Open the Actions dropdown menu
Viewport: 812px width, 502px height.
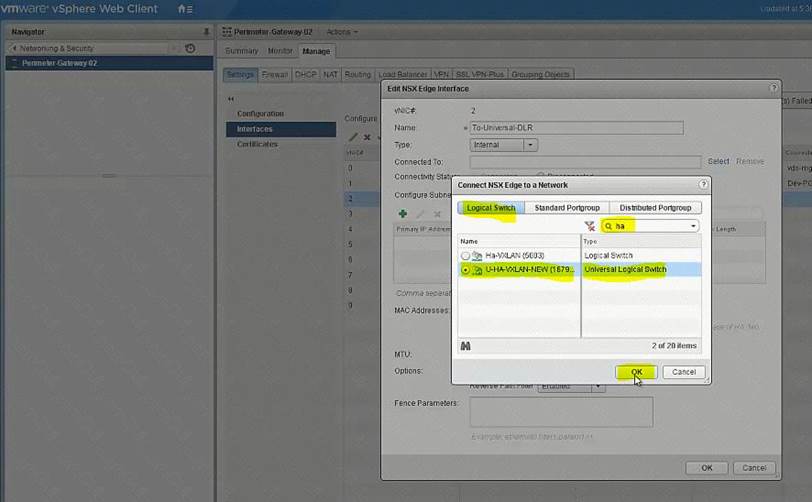tap(341, 32)
